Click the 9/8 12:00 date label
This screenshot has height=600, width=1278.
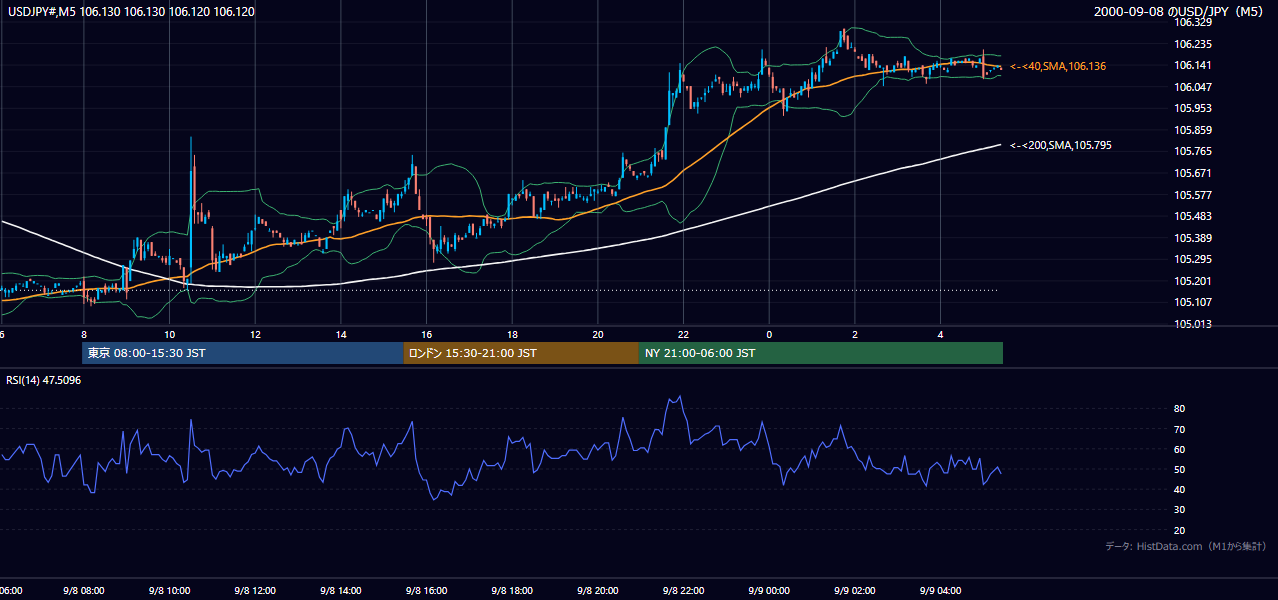coord(255,591)
